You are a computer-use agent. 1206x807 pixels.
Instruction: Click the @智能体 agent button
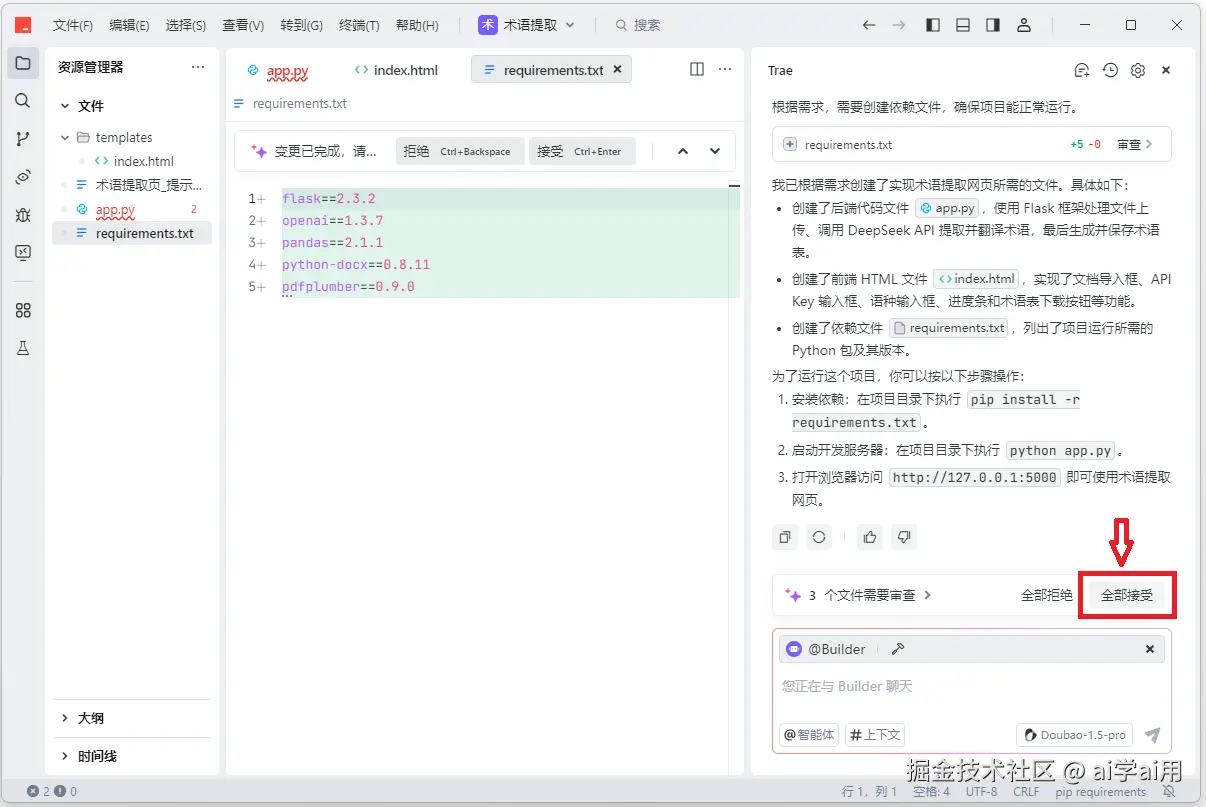click(808, 735)
